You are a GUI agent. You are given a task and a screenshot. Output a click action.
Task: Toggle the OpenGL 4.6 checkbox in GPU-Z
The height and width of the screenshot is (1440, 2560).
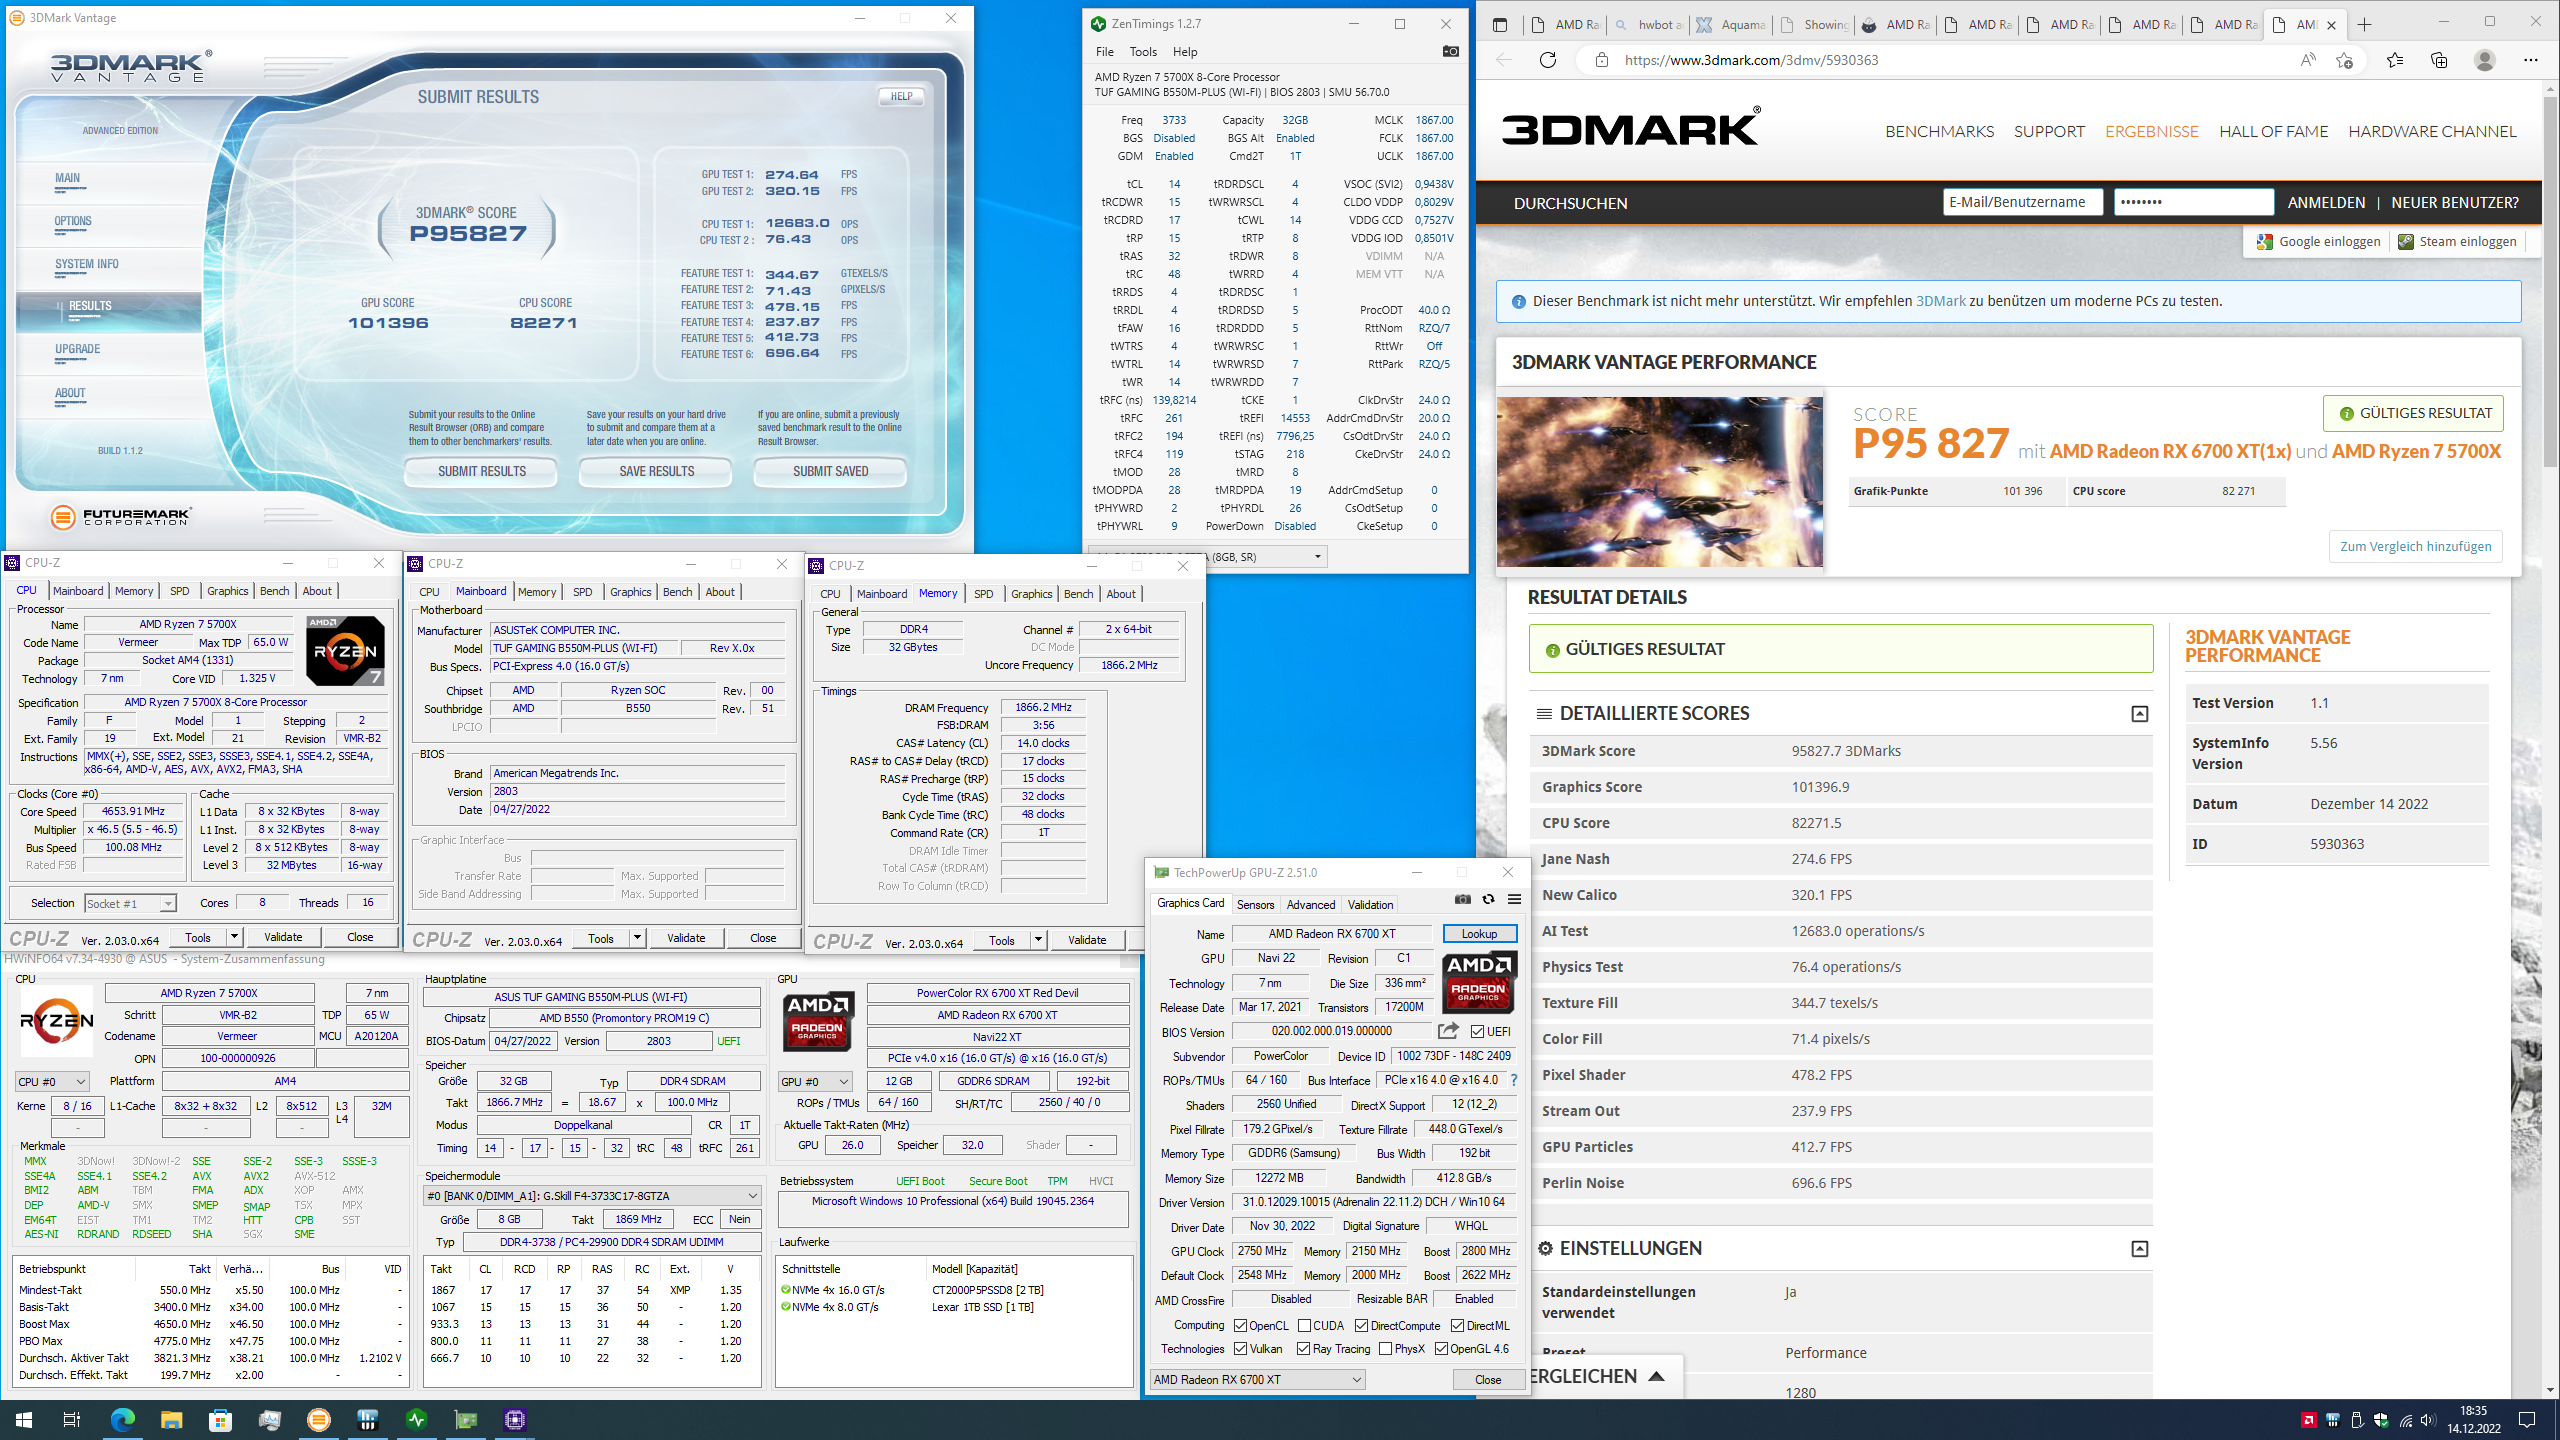click(x=1442, y=1349)
